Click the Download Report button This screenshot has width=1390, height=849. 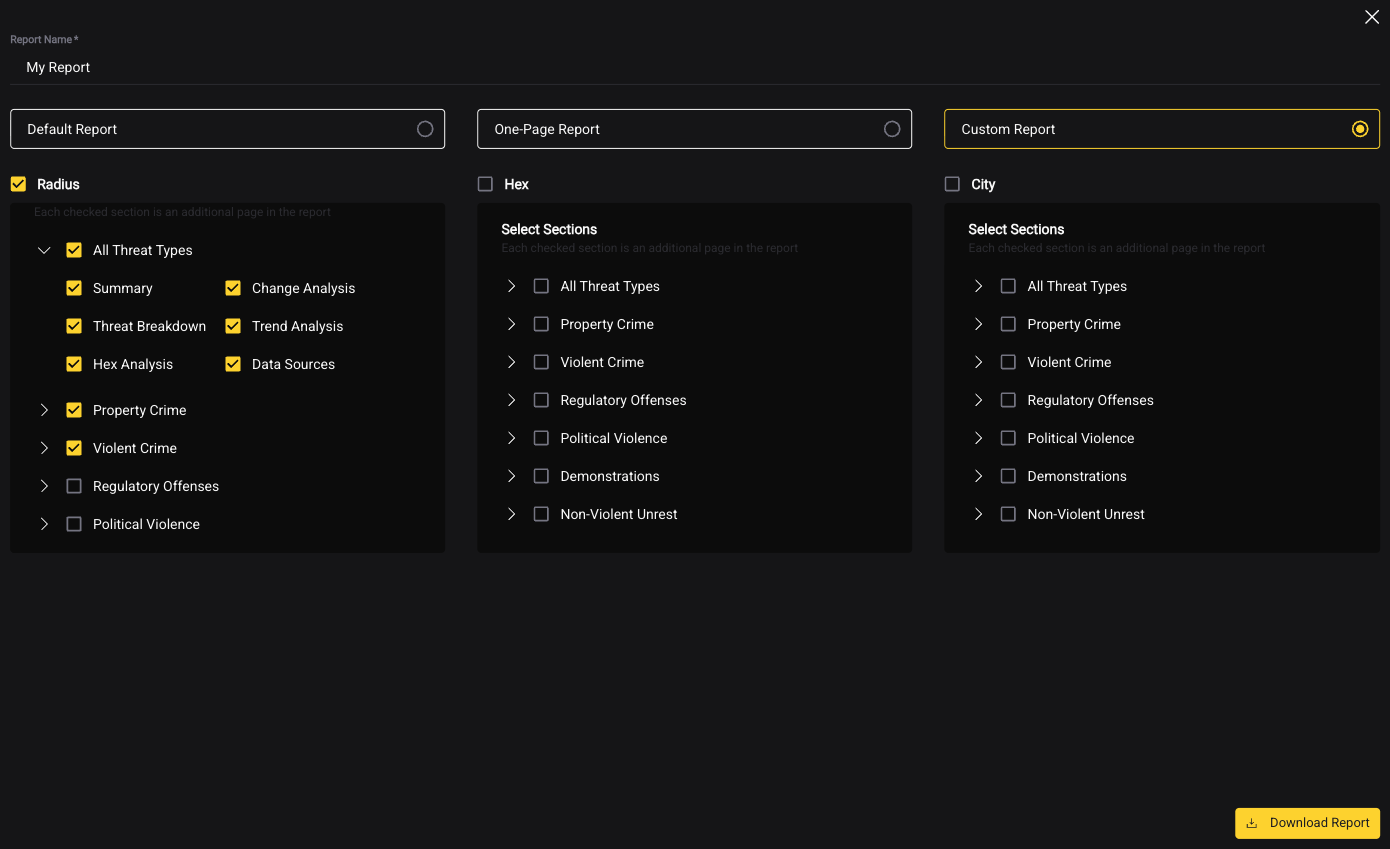(1307, 823)
